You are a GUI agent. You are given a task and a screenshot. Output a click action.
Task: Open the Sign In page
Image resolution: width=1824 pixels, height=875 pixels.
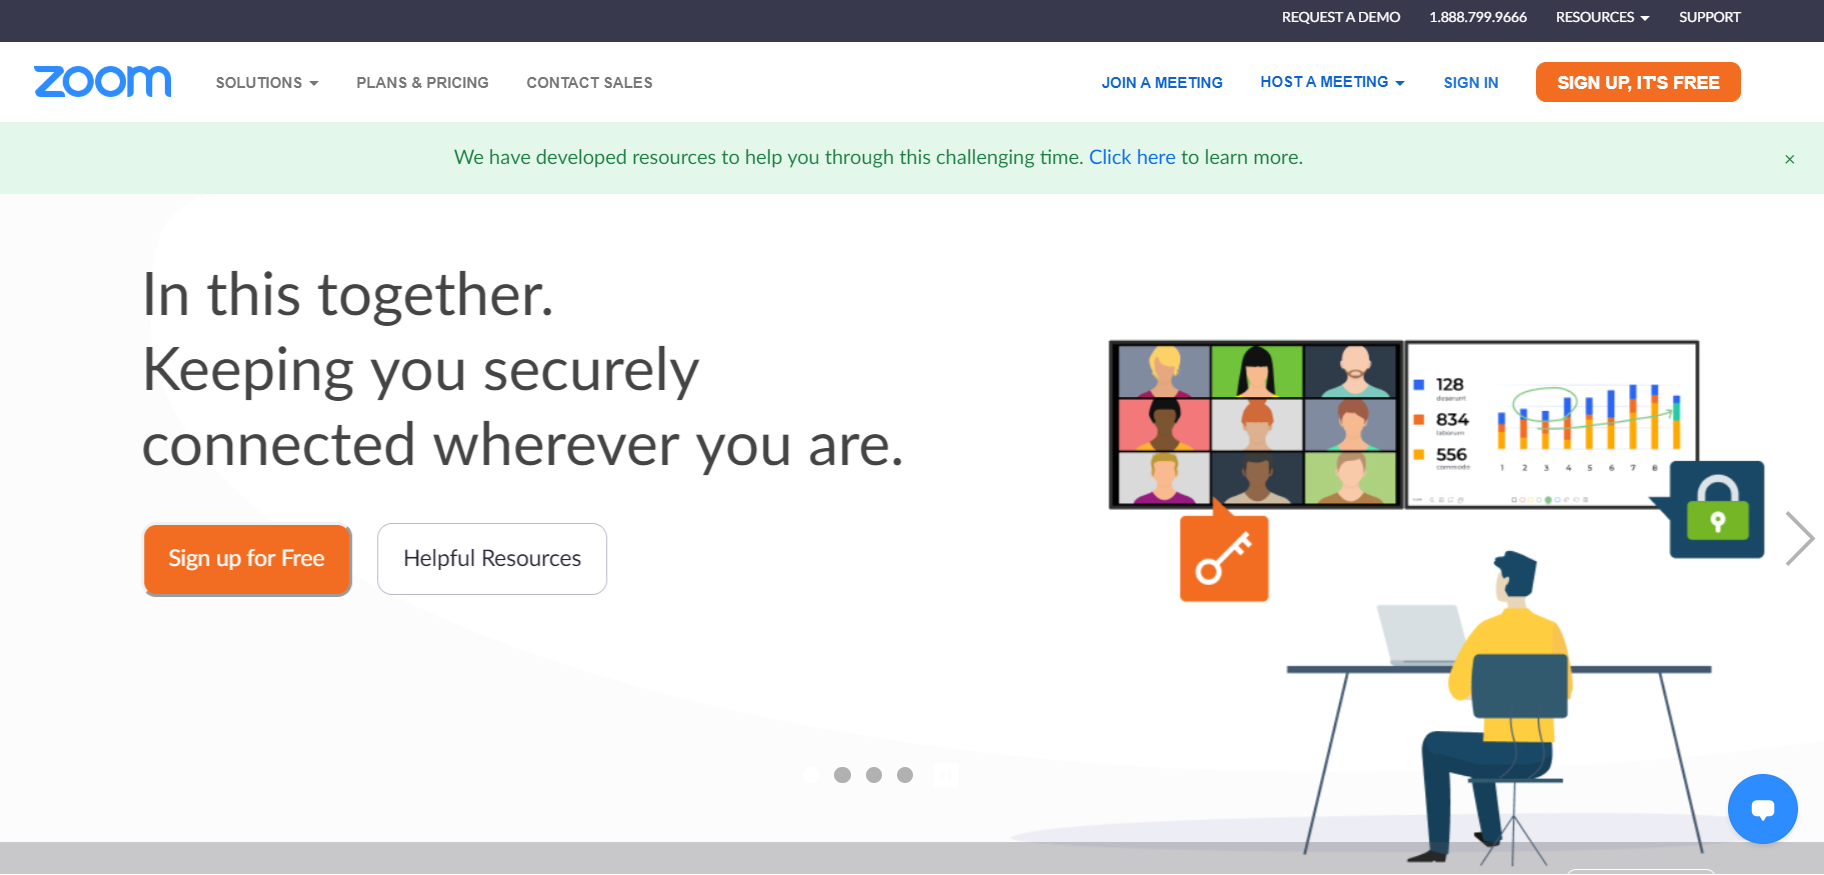pyautogui.click(x=1471, y=83)
